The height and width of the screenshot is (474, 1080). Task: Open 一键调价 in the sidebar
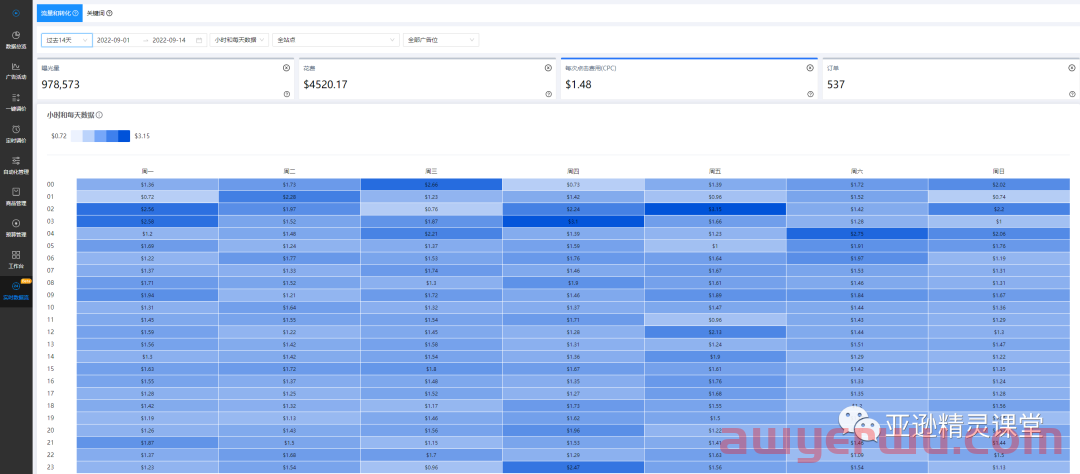click(x=16, y=103)
